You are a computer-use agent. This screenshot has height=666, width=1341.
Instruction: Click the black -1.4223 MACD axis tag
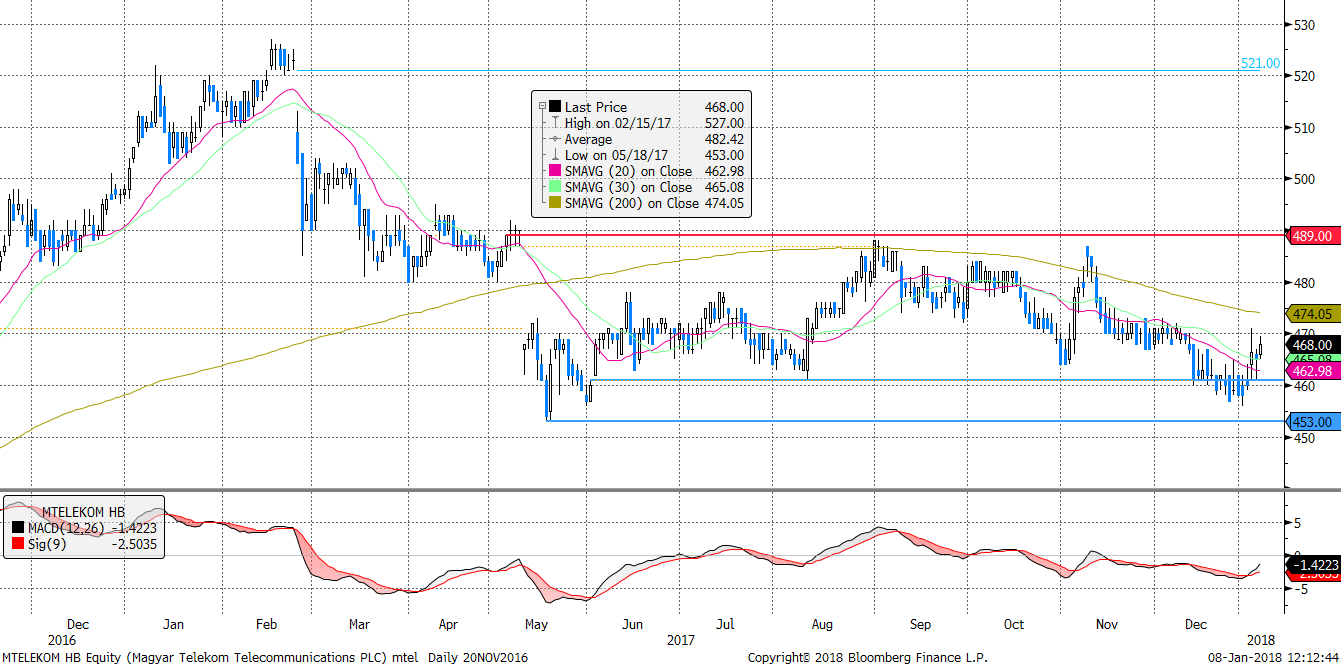click(x=1312, y=565)
